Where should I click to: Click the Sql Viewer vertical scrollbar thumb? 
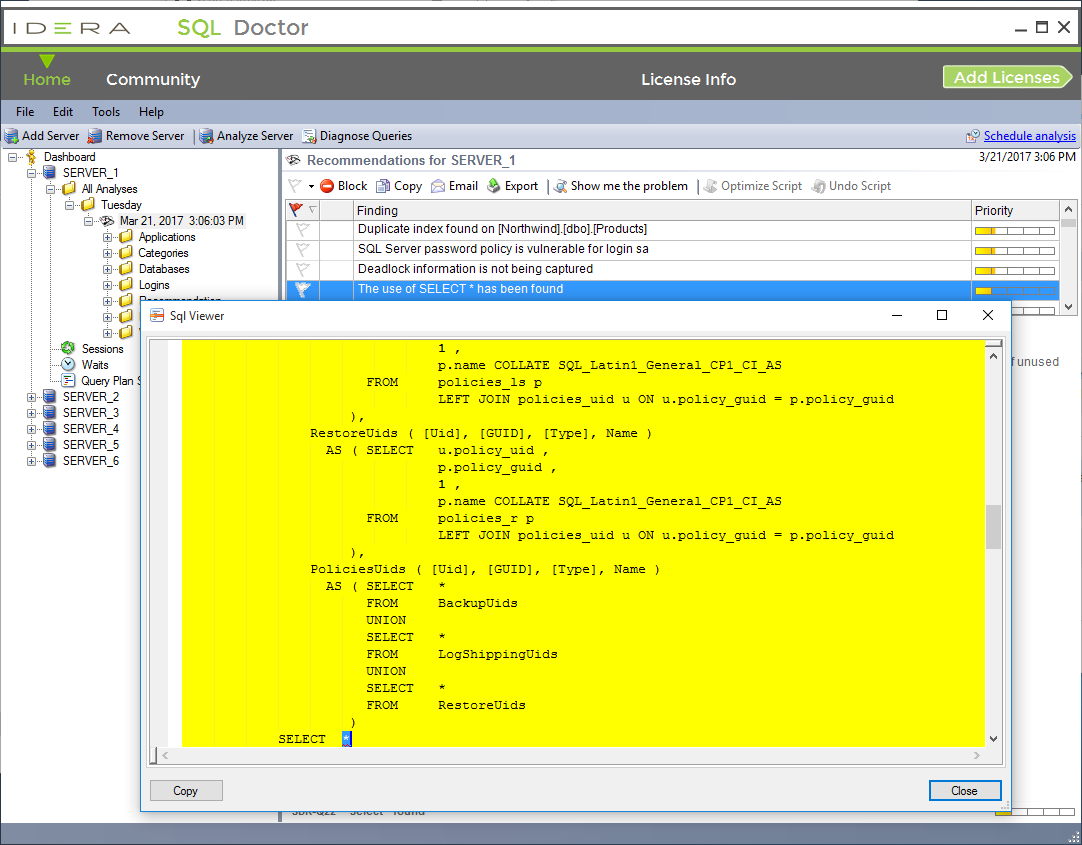point(993,527)
